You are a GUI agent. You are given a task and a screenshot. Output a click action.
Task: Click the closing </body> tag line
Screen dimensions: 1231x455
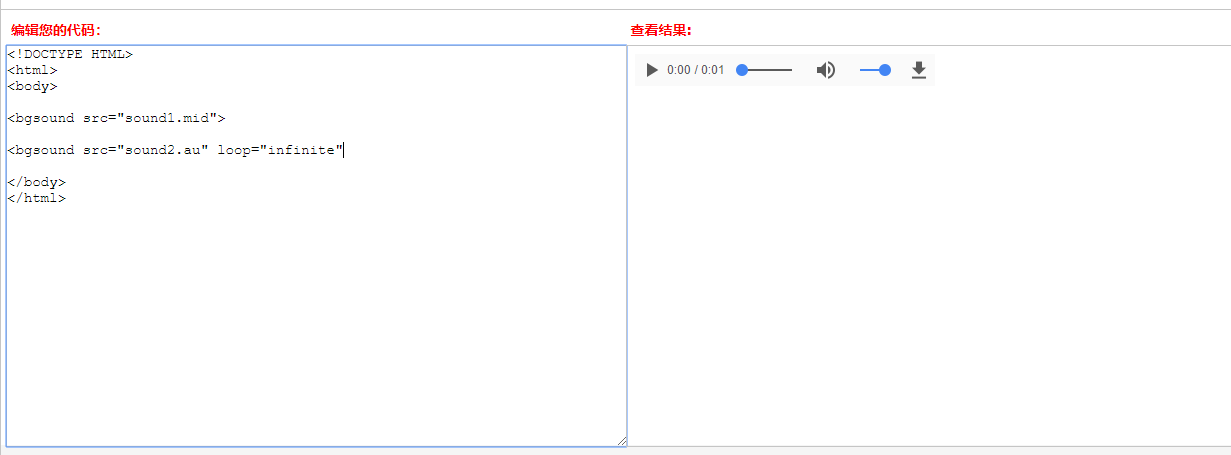[36, 182]
